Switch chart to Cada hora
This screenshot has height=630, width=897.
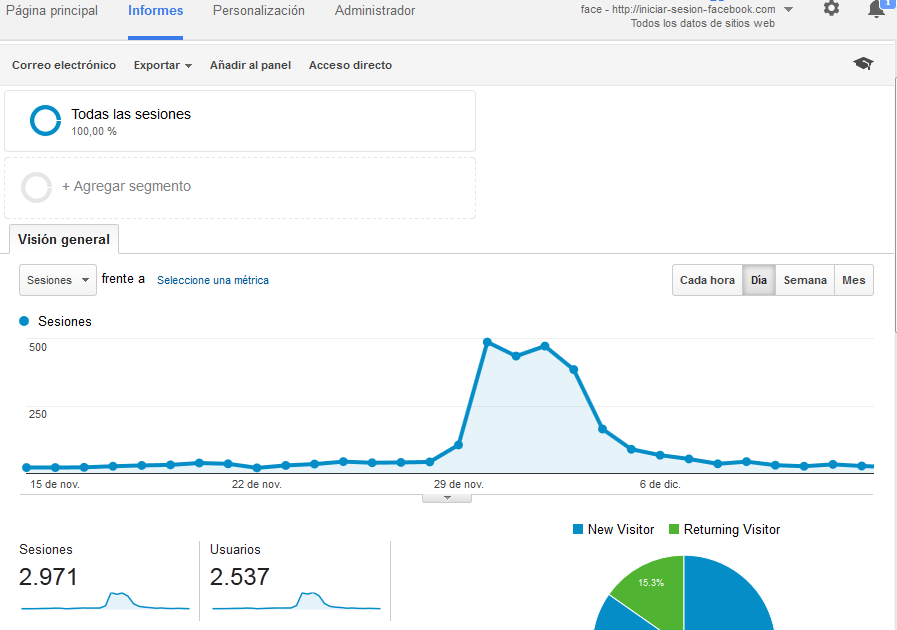point(707,280)
